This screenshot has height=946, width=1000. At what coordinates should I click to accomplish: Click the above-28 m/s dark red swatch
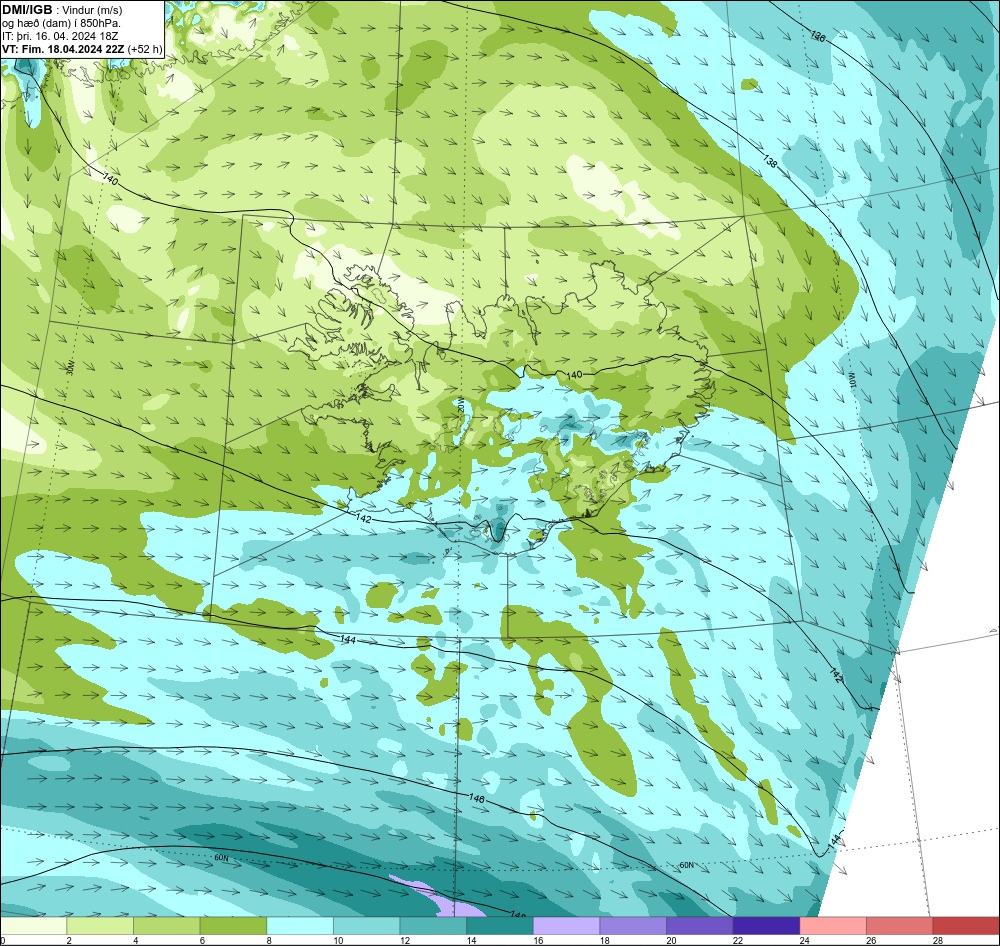tap(966, 926)
